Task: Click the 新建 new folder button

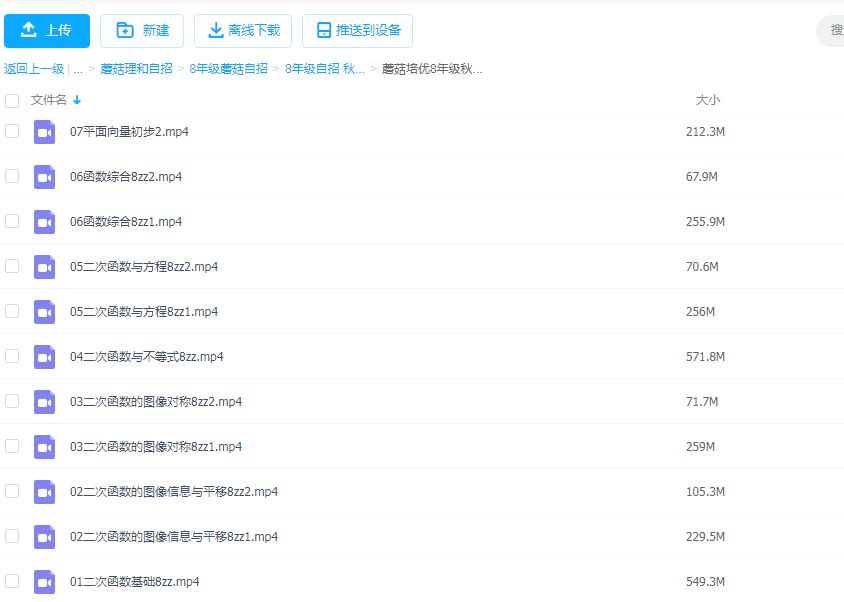Action: (x=142, y=31)
